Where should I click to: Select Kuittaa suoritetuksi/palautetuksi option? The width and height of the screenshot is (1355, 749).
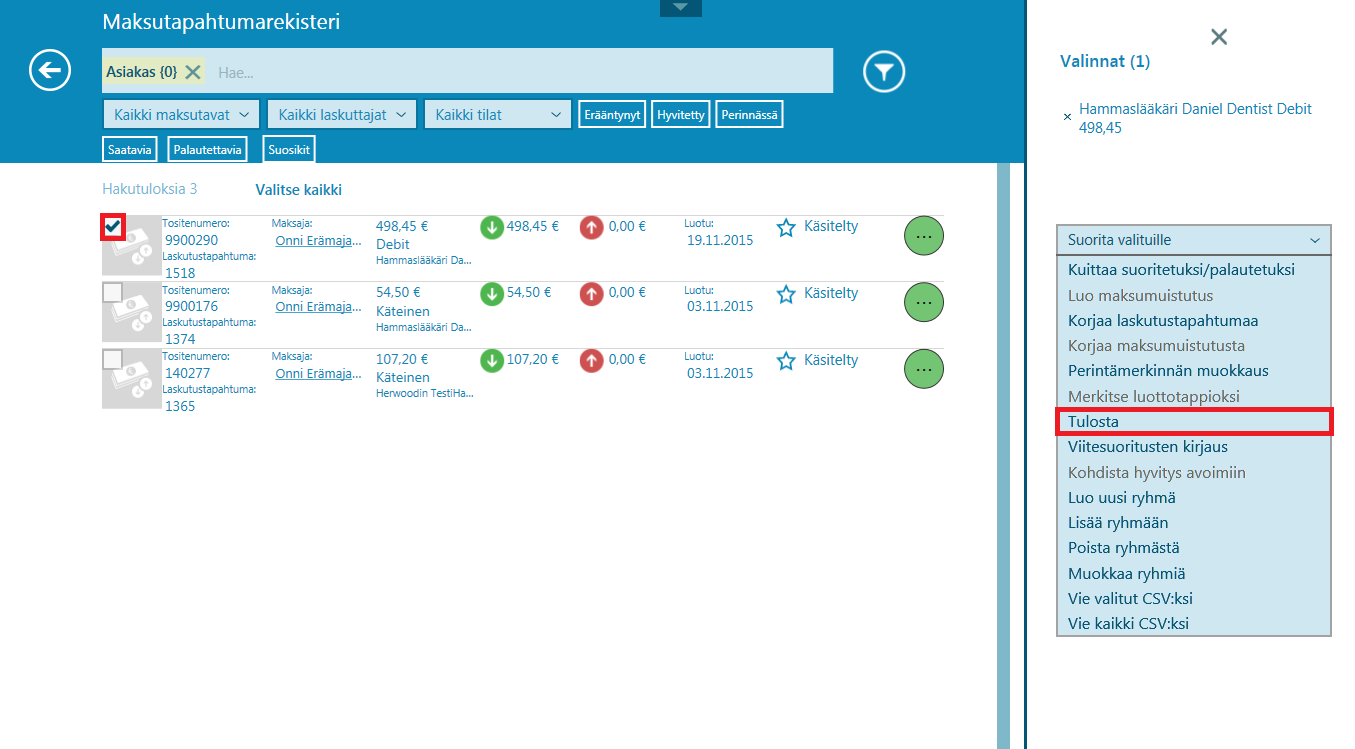coord(1194,270)
